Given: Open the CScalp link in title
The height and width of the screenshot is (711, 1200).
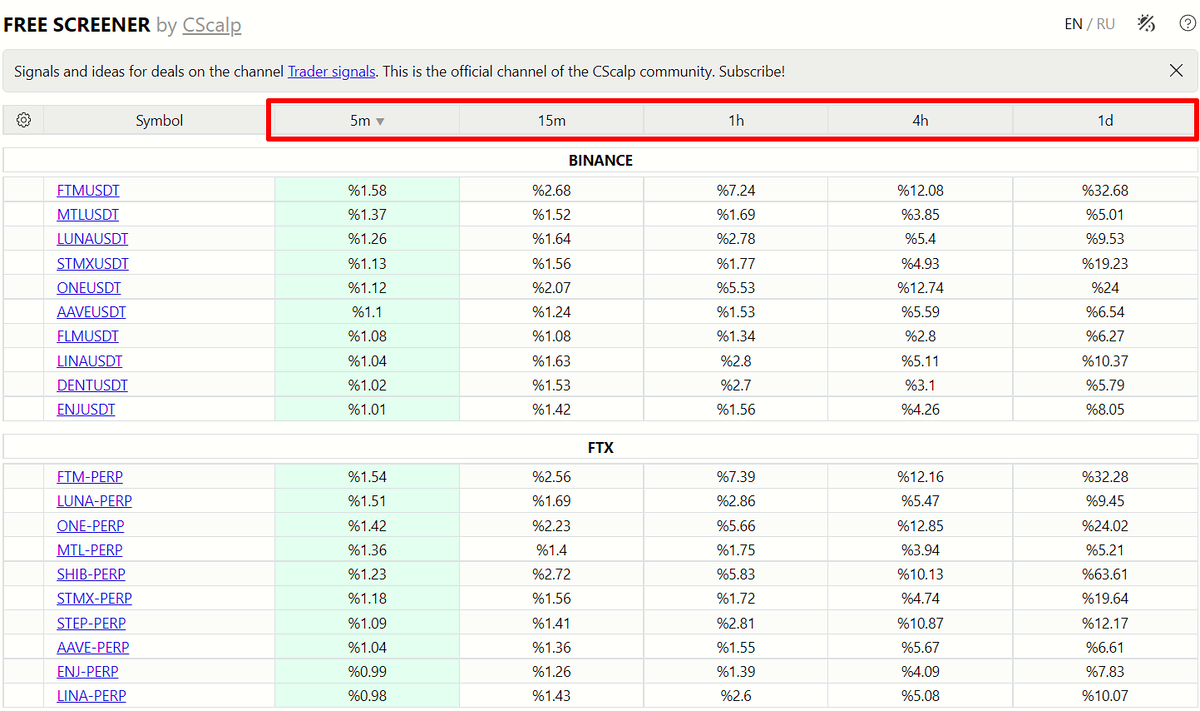Looking at the screenshot, I should (x=212, y=25).
